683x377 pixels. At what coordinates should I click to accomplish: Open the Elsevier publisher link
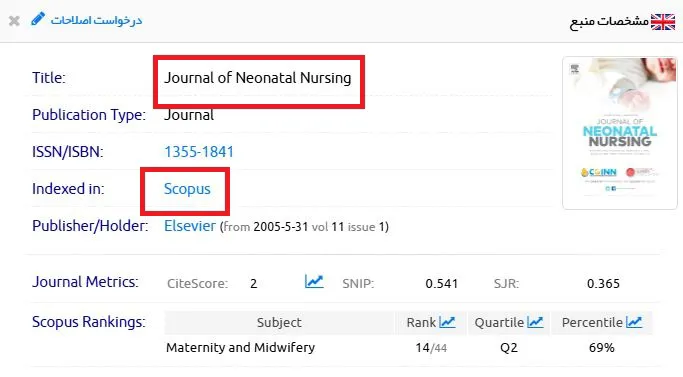pyautogui.click(x=189, y=226)
